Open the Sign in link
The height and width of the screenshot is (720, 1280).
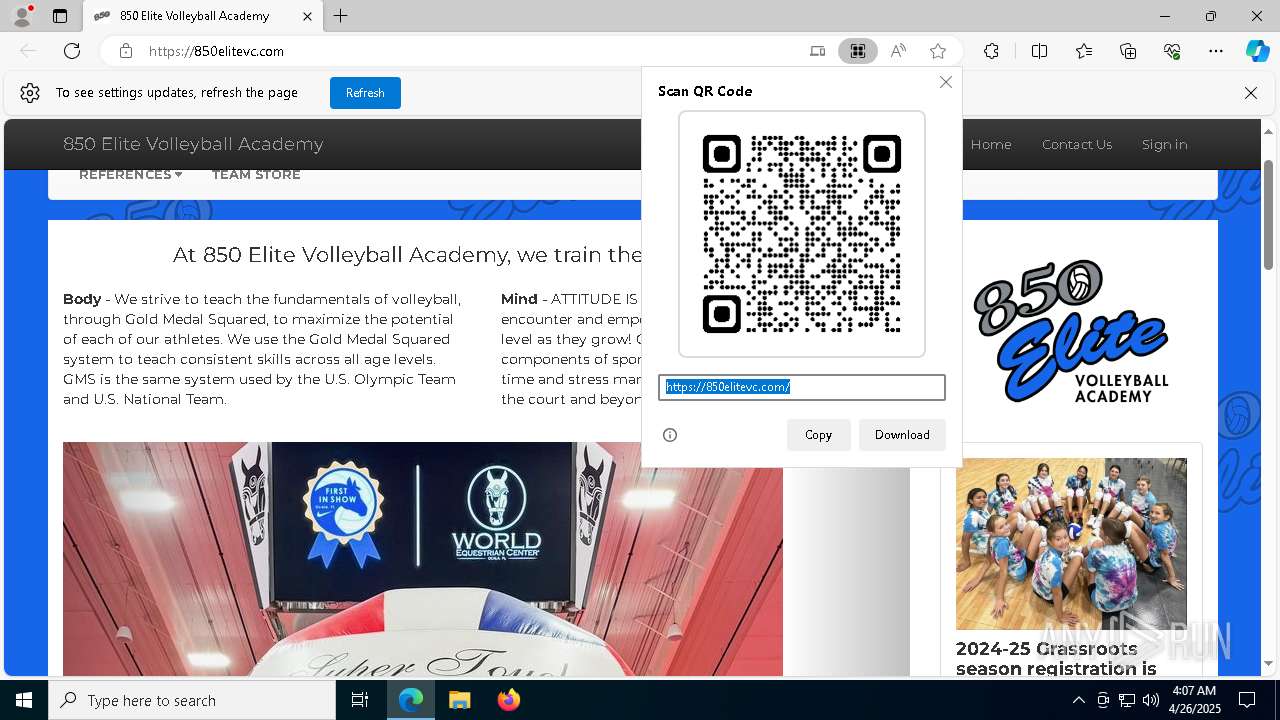coord(1165,144)
